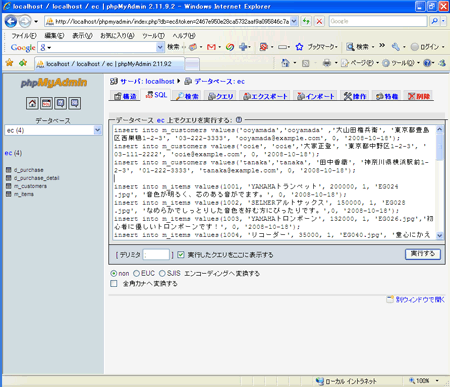This screenshot has height=387, width=450.
Task: Click the Gmail icon in Google toolbar
Action: click(x=211, y=47)
